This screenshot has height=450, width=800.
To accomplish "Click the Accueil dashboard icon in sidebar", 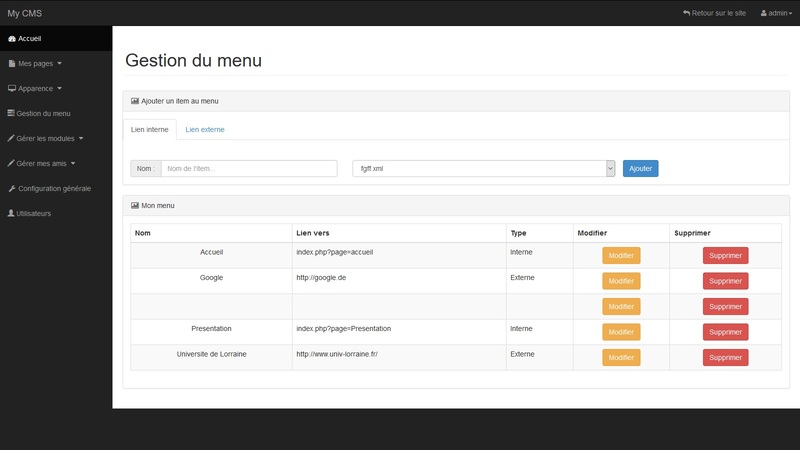I will coord(12,39).
